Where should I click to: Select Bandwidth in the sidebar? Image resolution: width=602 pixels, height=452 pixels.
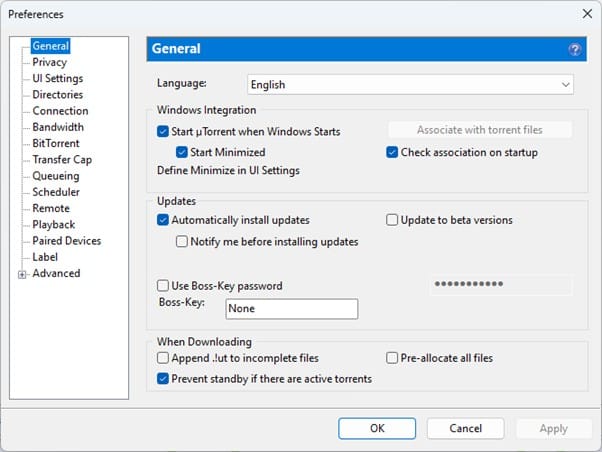(x=58, y=127)
